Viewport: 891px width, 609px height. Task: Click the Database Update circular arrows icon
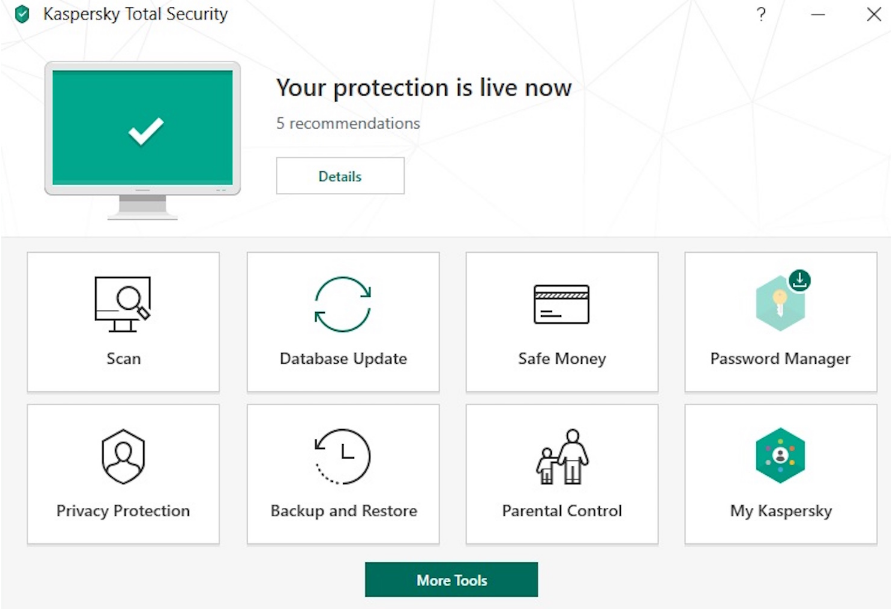point(343,304)
